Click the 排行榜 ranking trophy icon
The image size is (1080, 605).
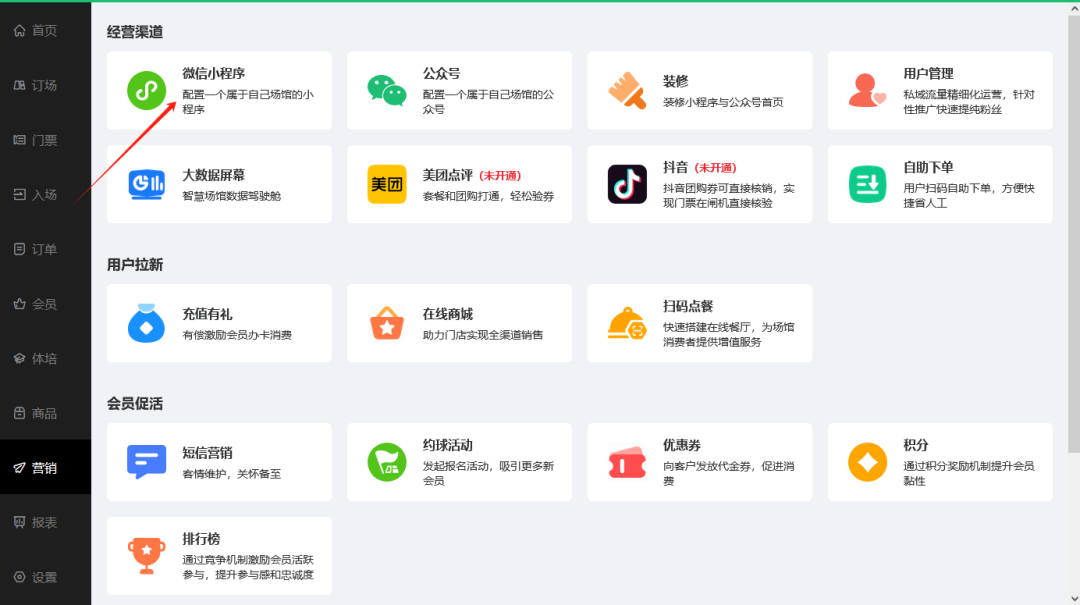pyautogui.click(x=146, y=555)
